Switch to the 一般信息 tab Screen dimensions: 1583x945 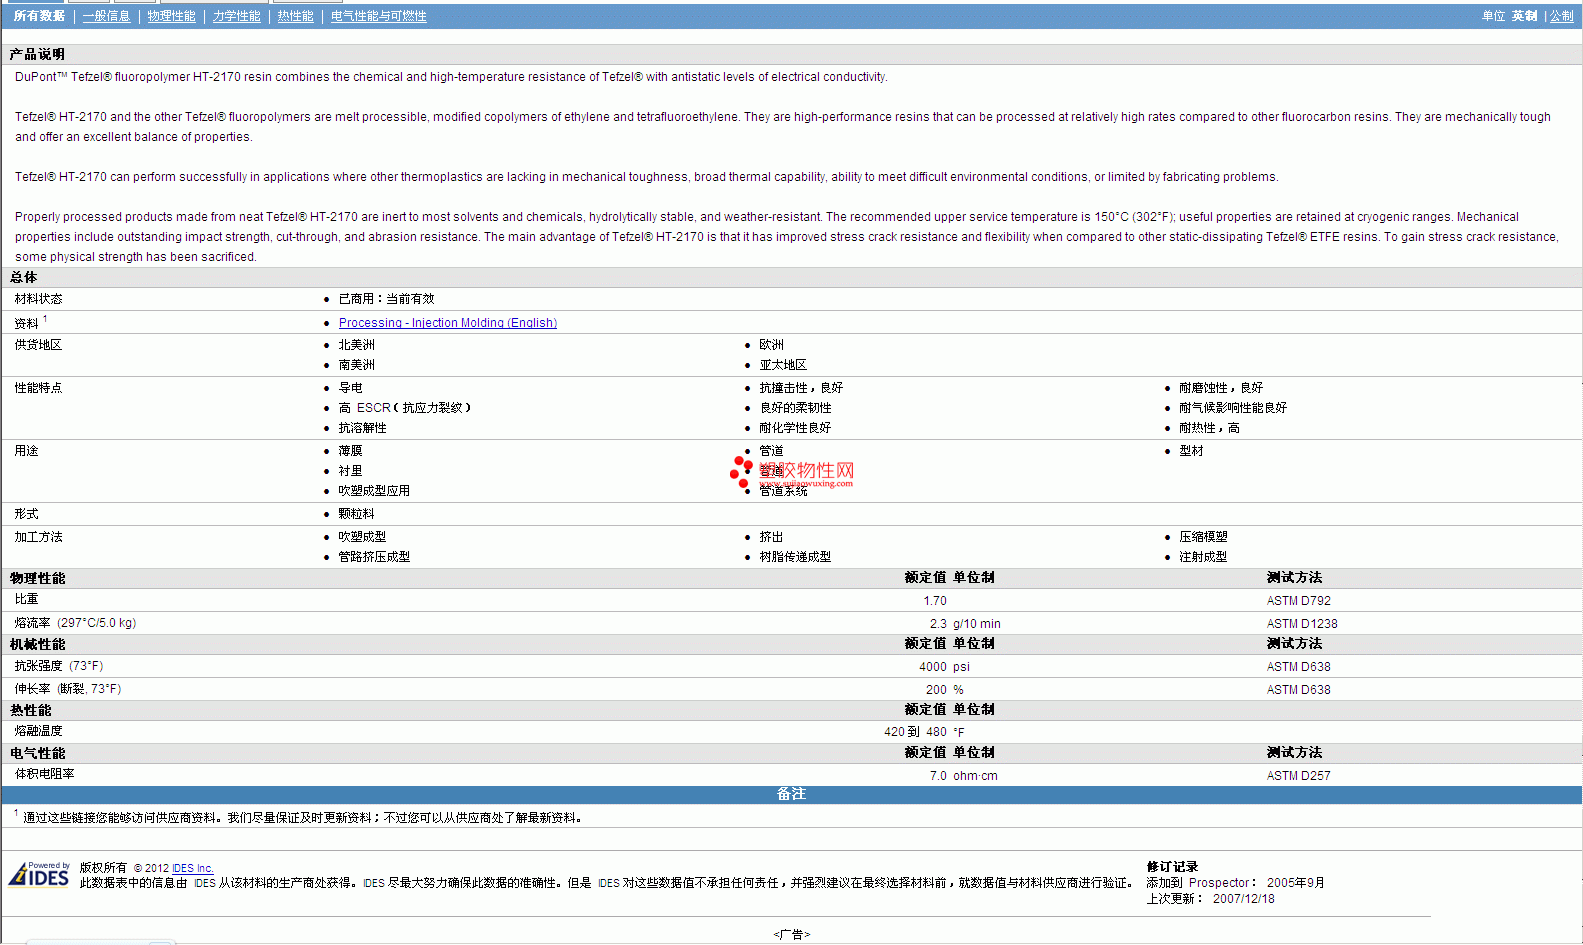[x=106, y=16]
